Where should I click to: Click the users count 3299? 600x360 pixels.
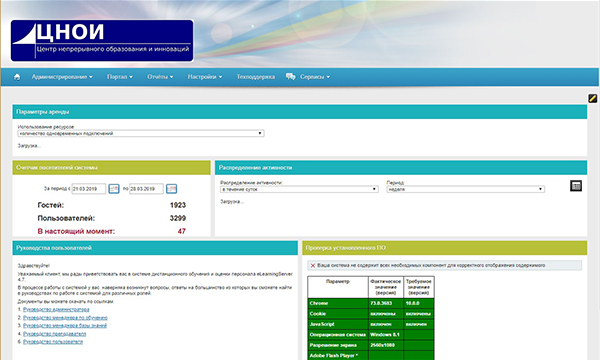click(x=178, y=218)
